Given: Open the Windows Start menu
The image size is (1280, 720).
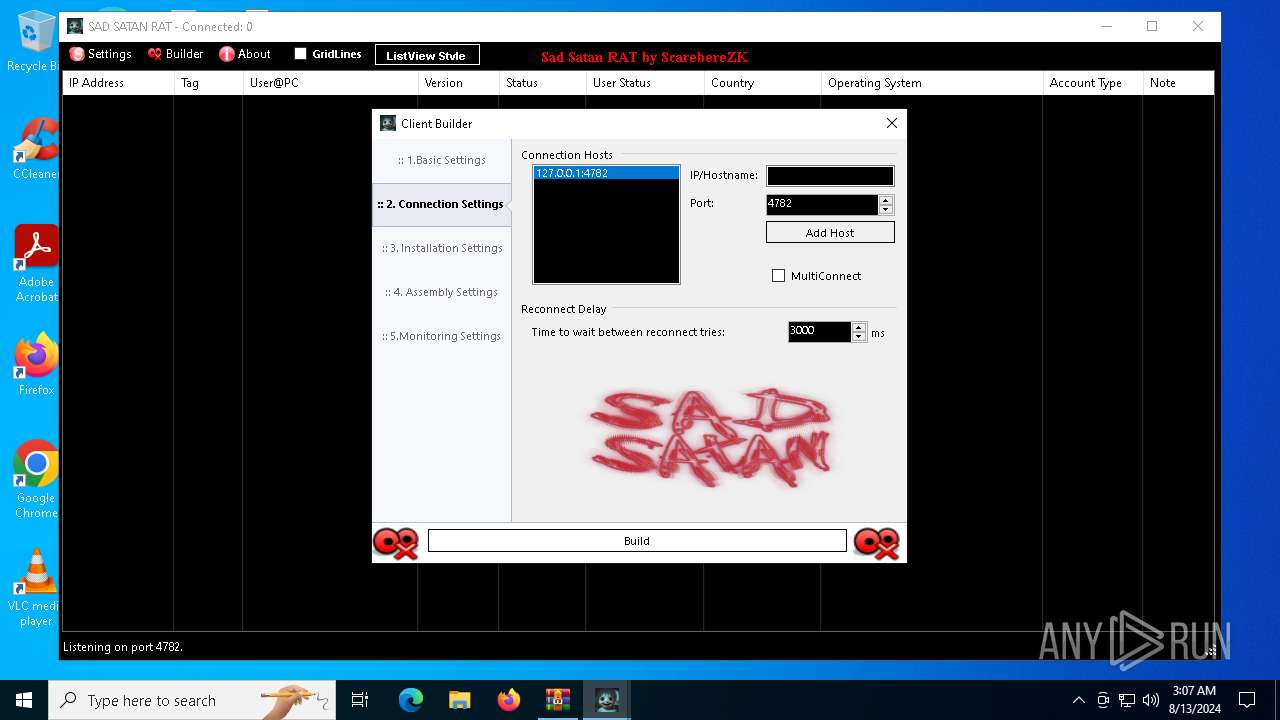Looking at the screenshot, I should (x=24, y=700).
